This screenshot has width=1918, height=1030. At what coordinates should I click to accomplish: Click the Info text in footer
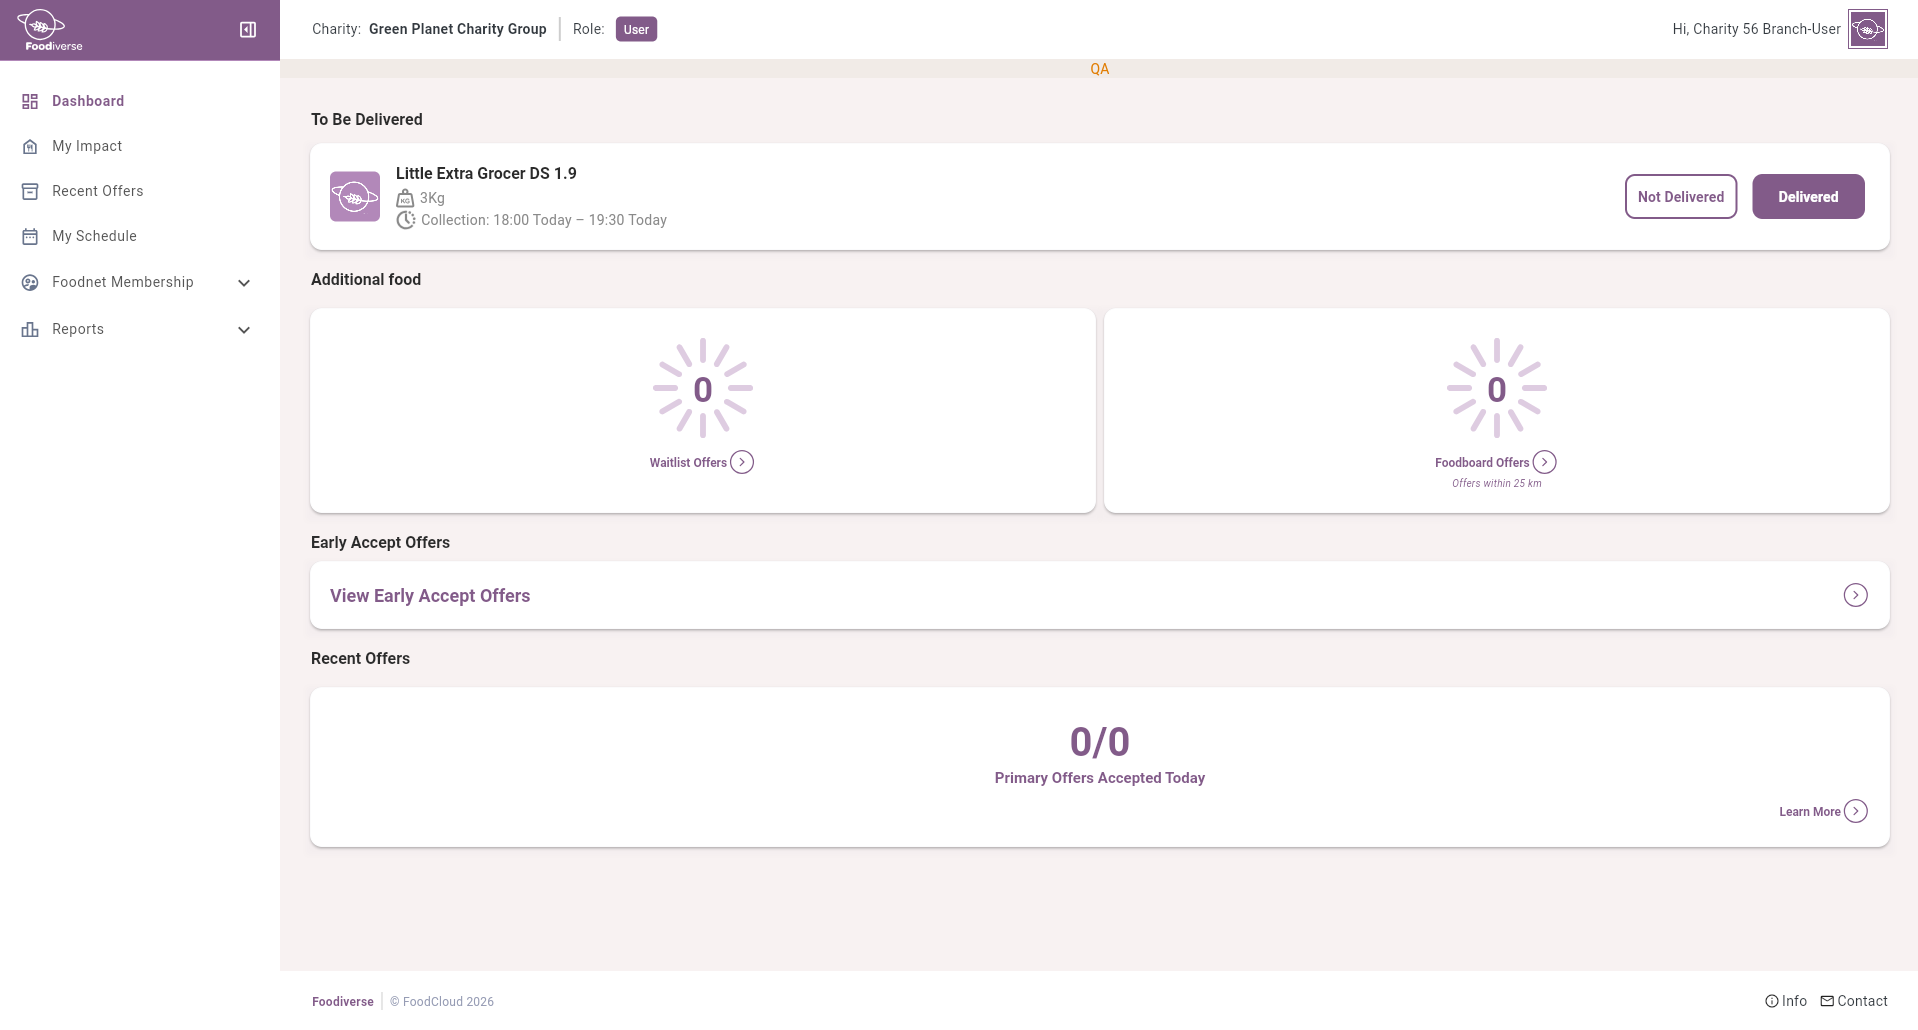pyautogui.click(x=1794, y=1001)
